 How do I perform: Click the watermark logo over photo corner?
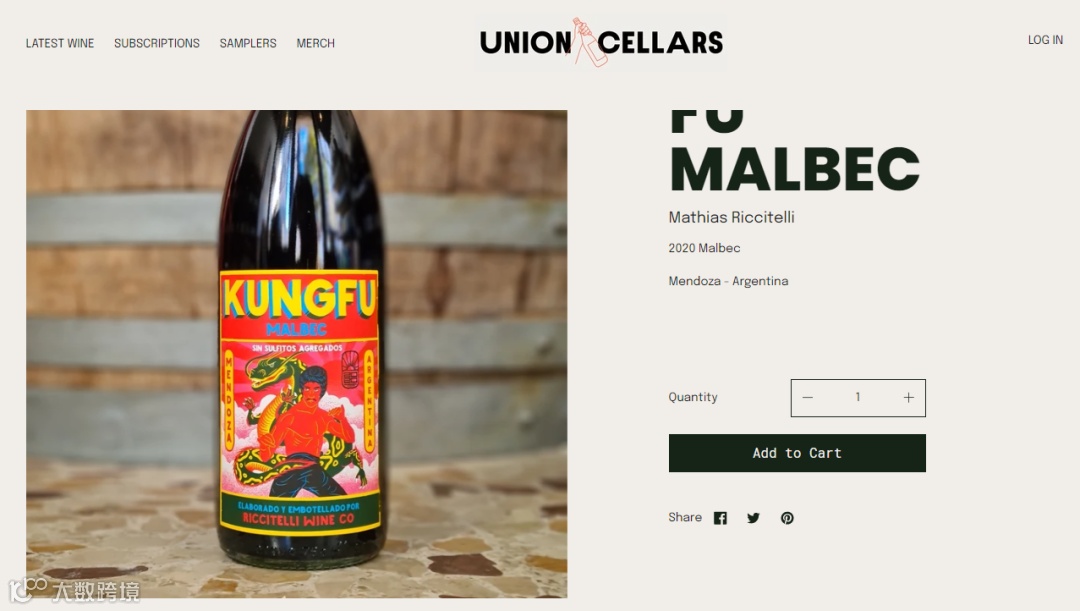[x=74, y=590]
